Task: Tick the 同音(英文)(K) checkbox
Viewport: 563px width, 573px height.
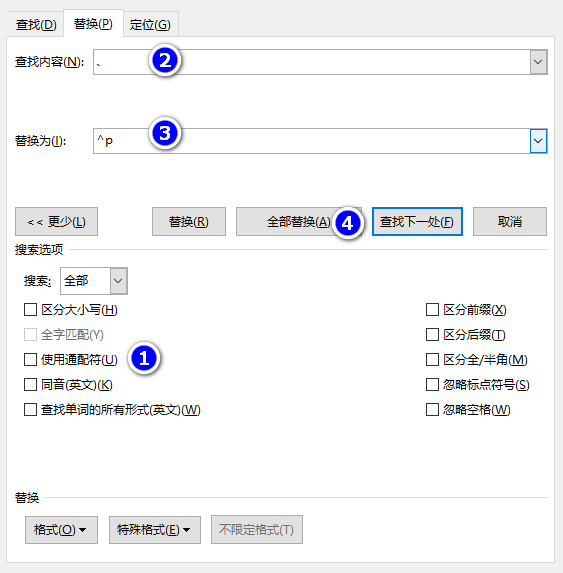Action: (30, 385)
